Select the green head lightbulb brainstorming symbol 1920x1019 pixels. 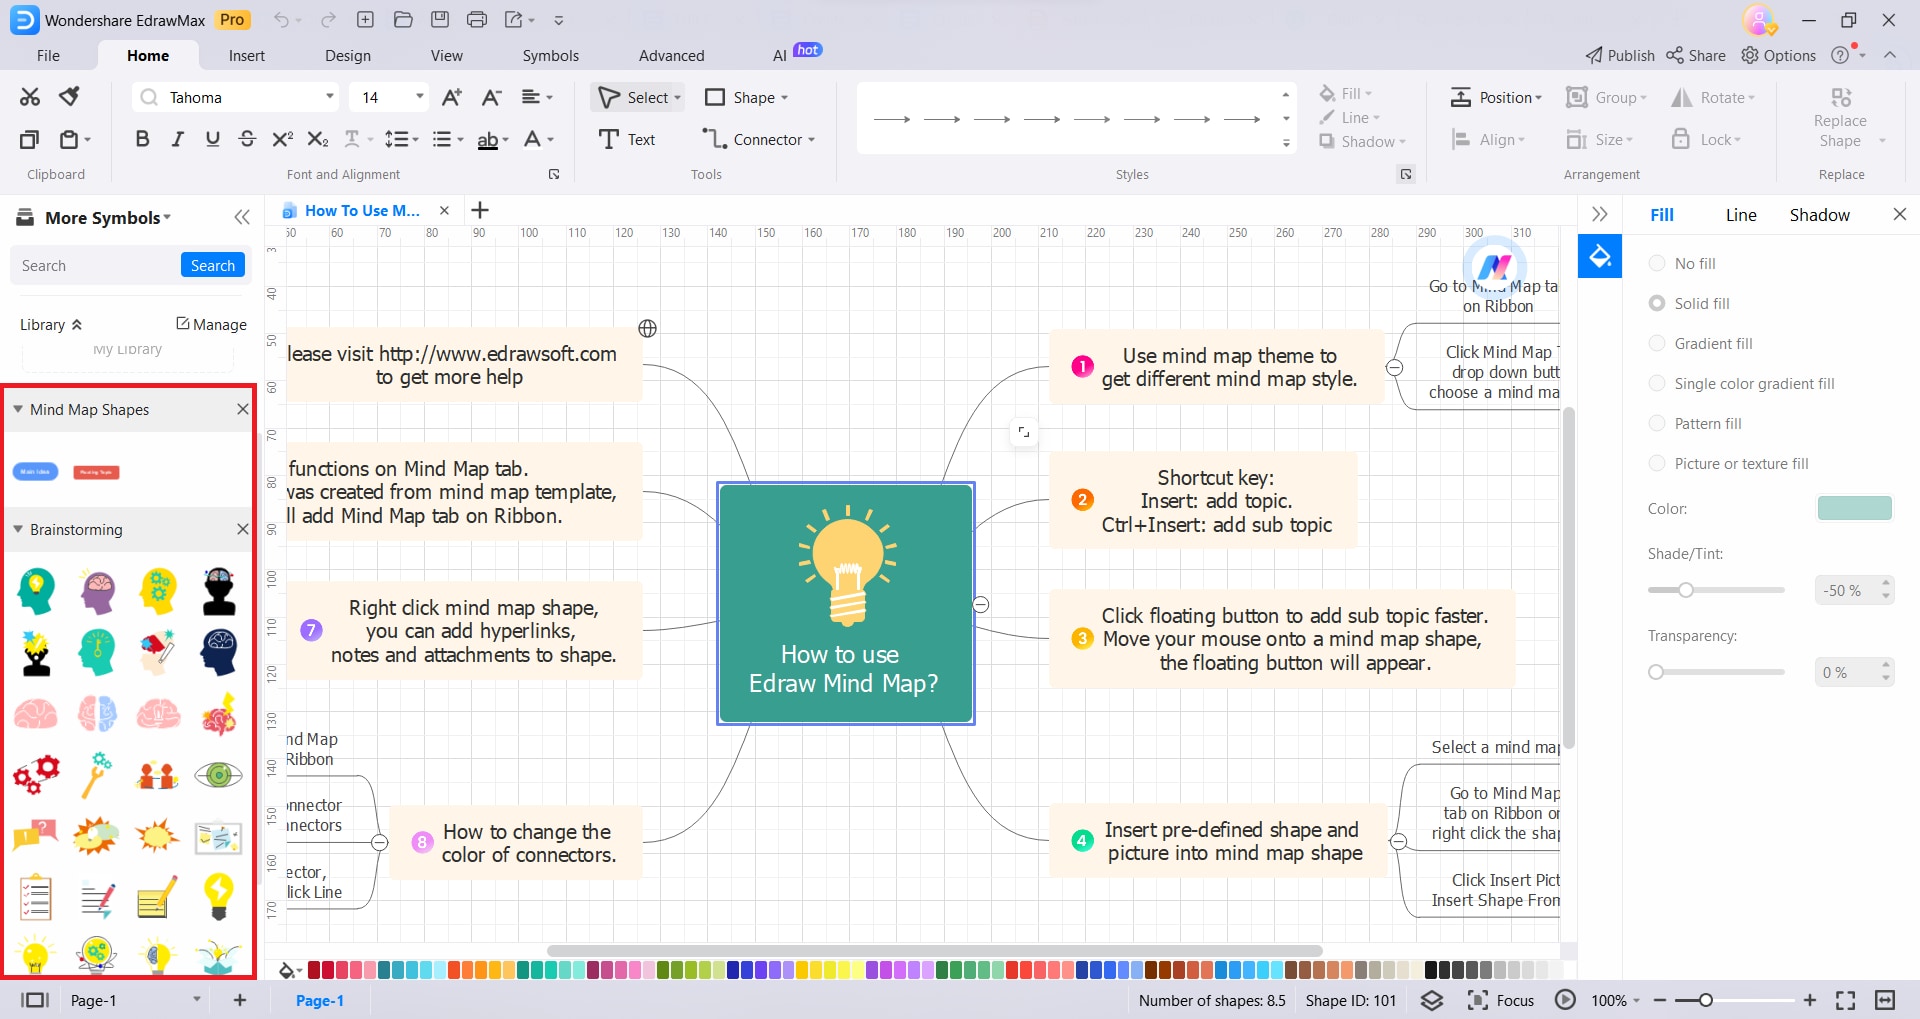(x=36, y=592)
